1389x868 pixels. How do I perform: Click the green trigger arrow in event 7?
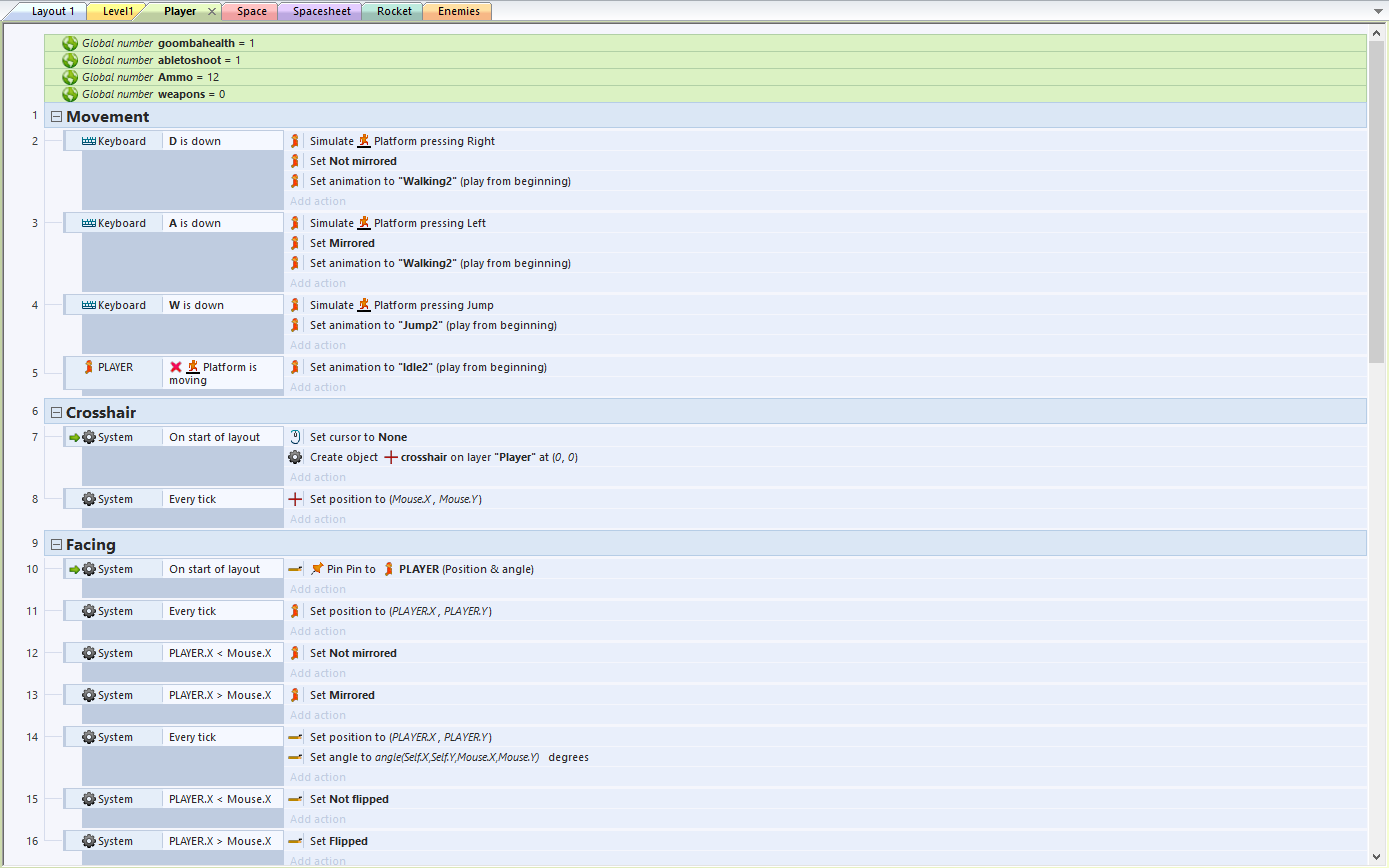coord(74,437)
